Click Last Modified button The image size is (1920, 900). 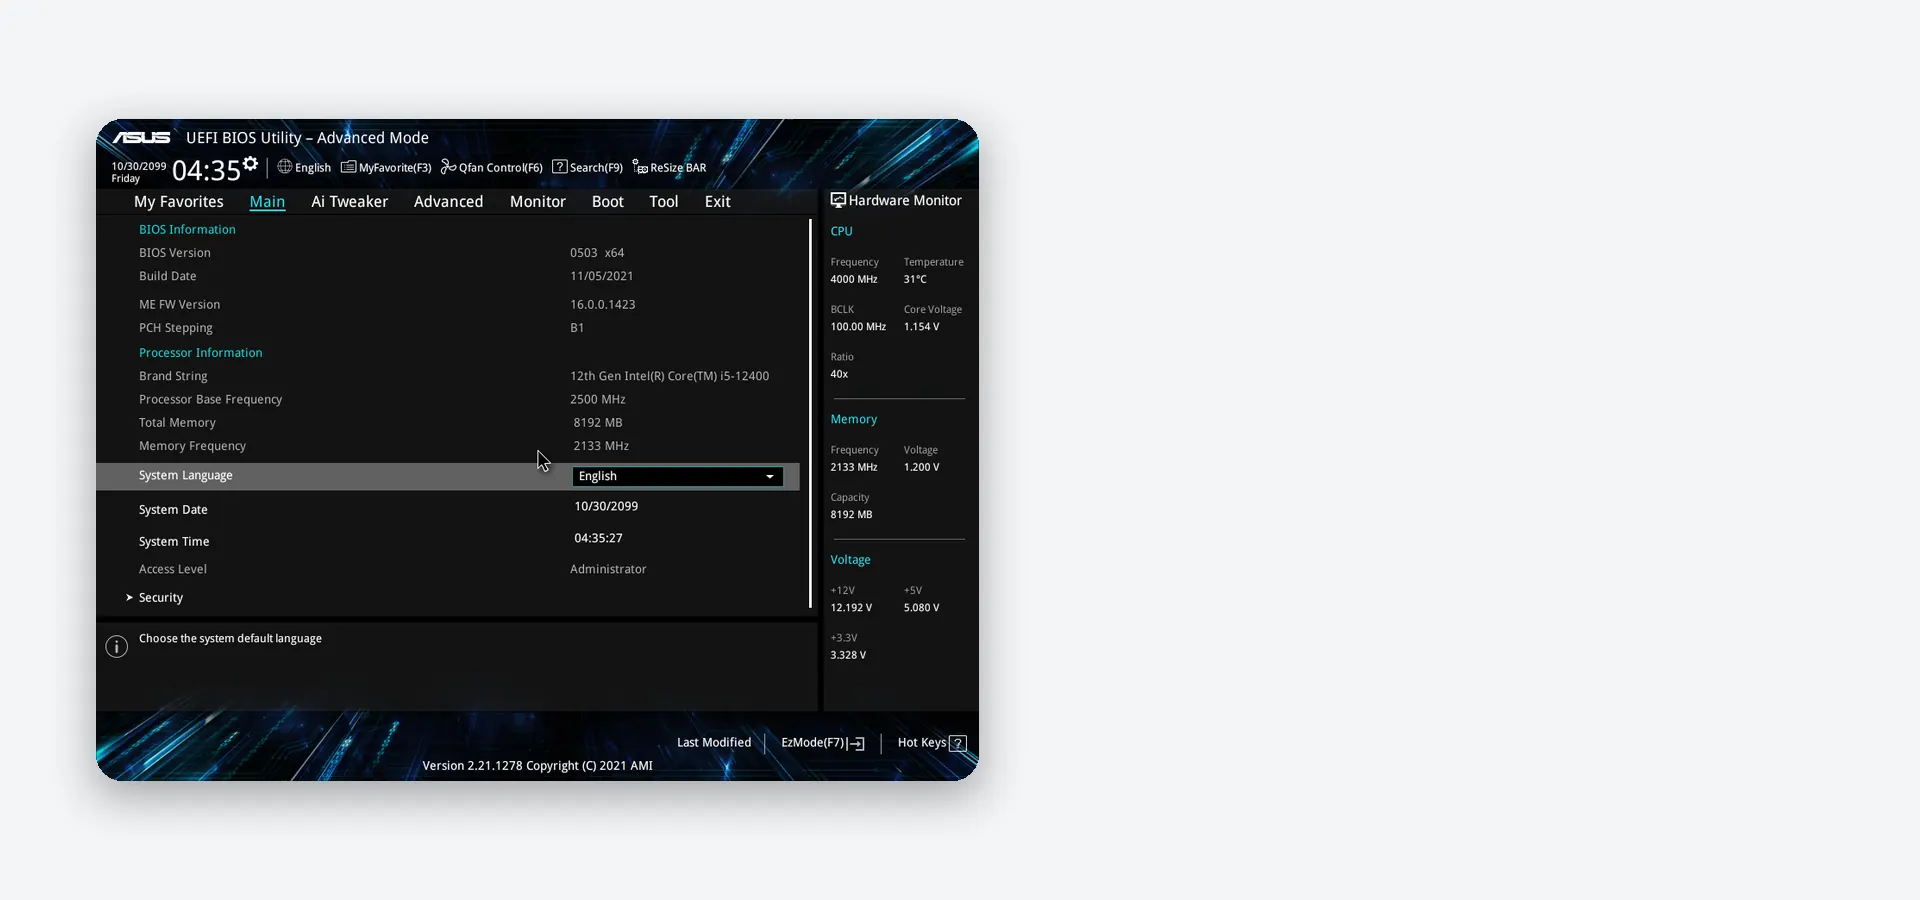[714, 743]
